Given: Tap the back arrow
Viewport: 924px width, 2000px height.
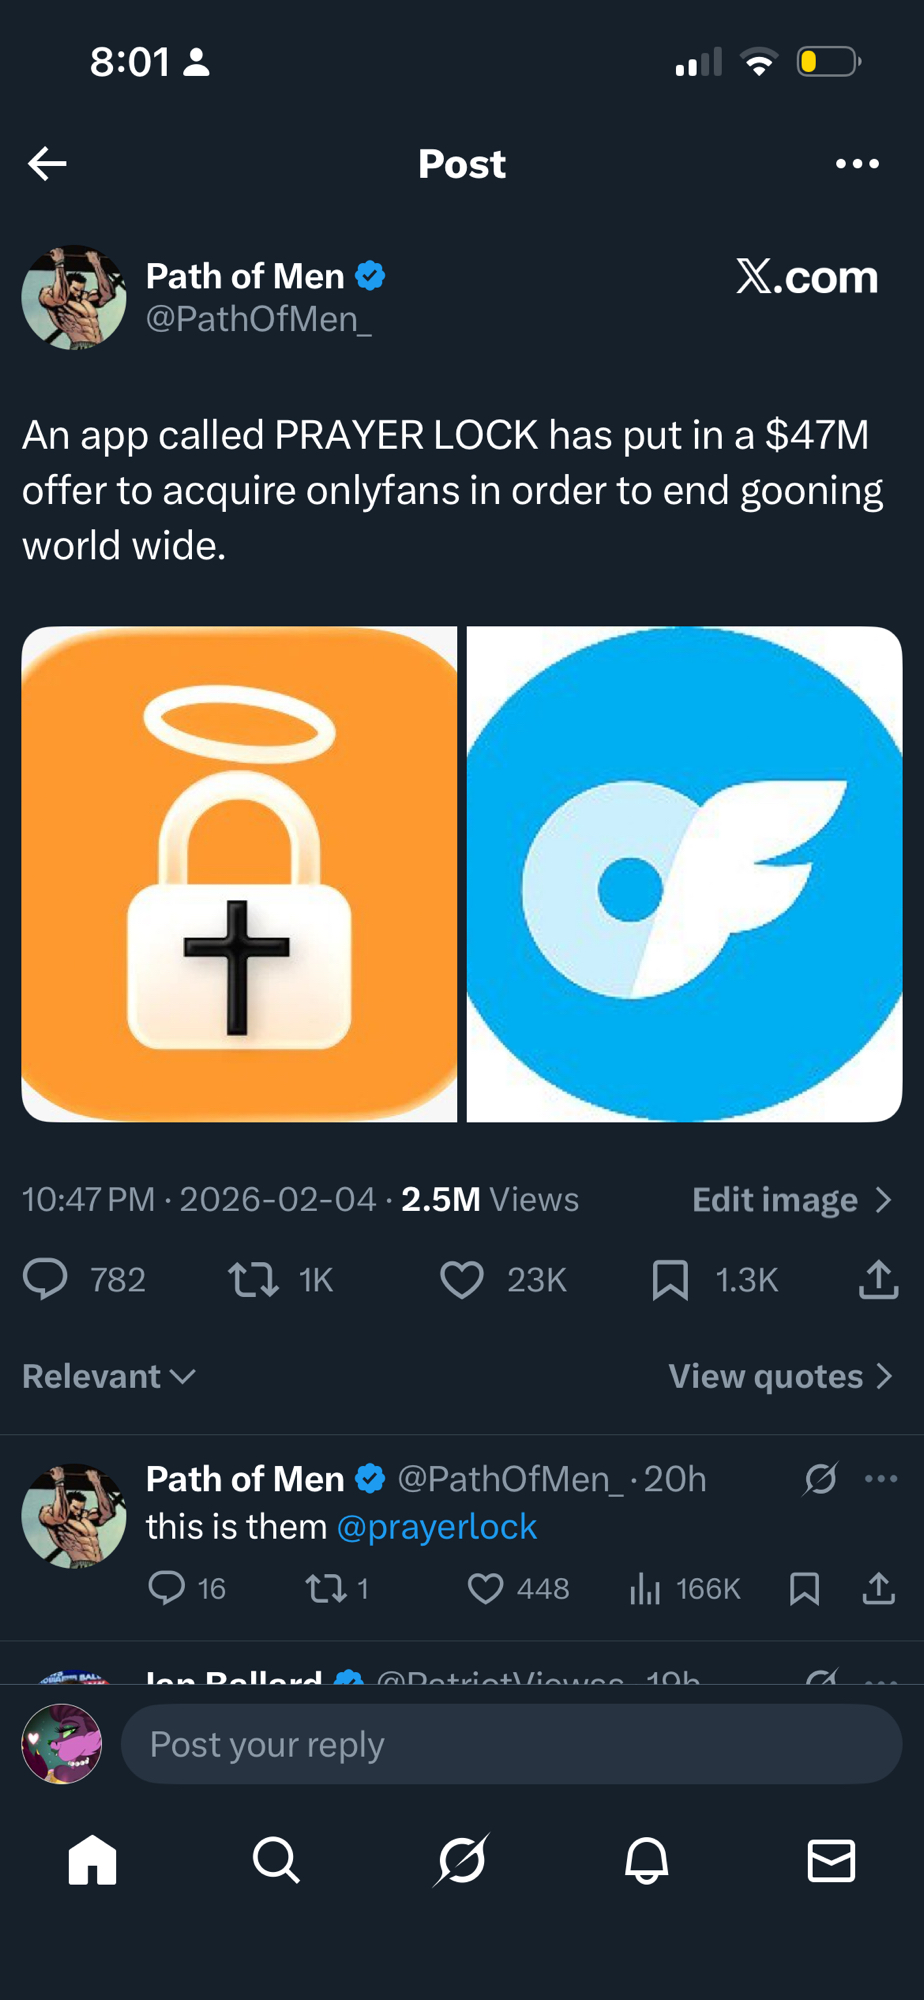Looking at the screenshot, I should pos(47,163).
